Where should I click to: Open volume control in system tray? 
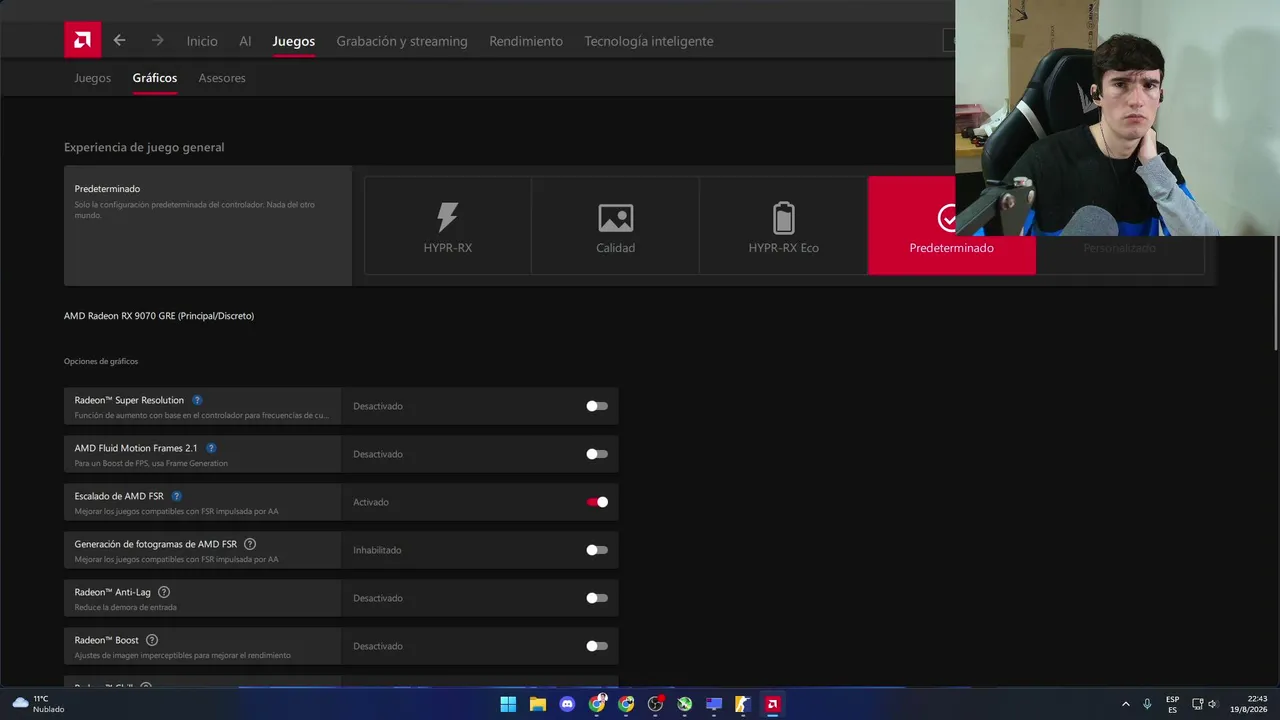[x=1213, y=704]
